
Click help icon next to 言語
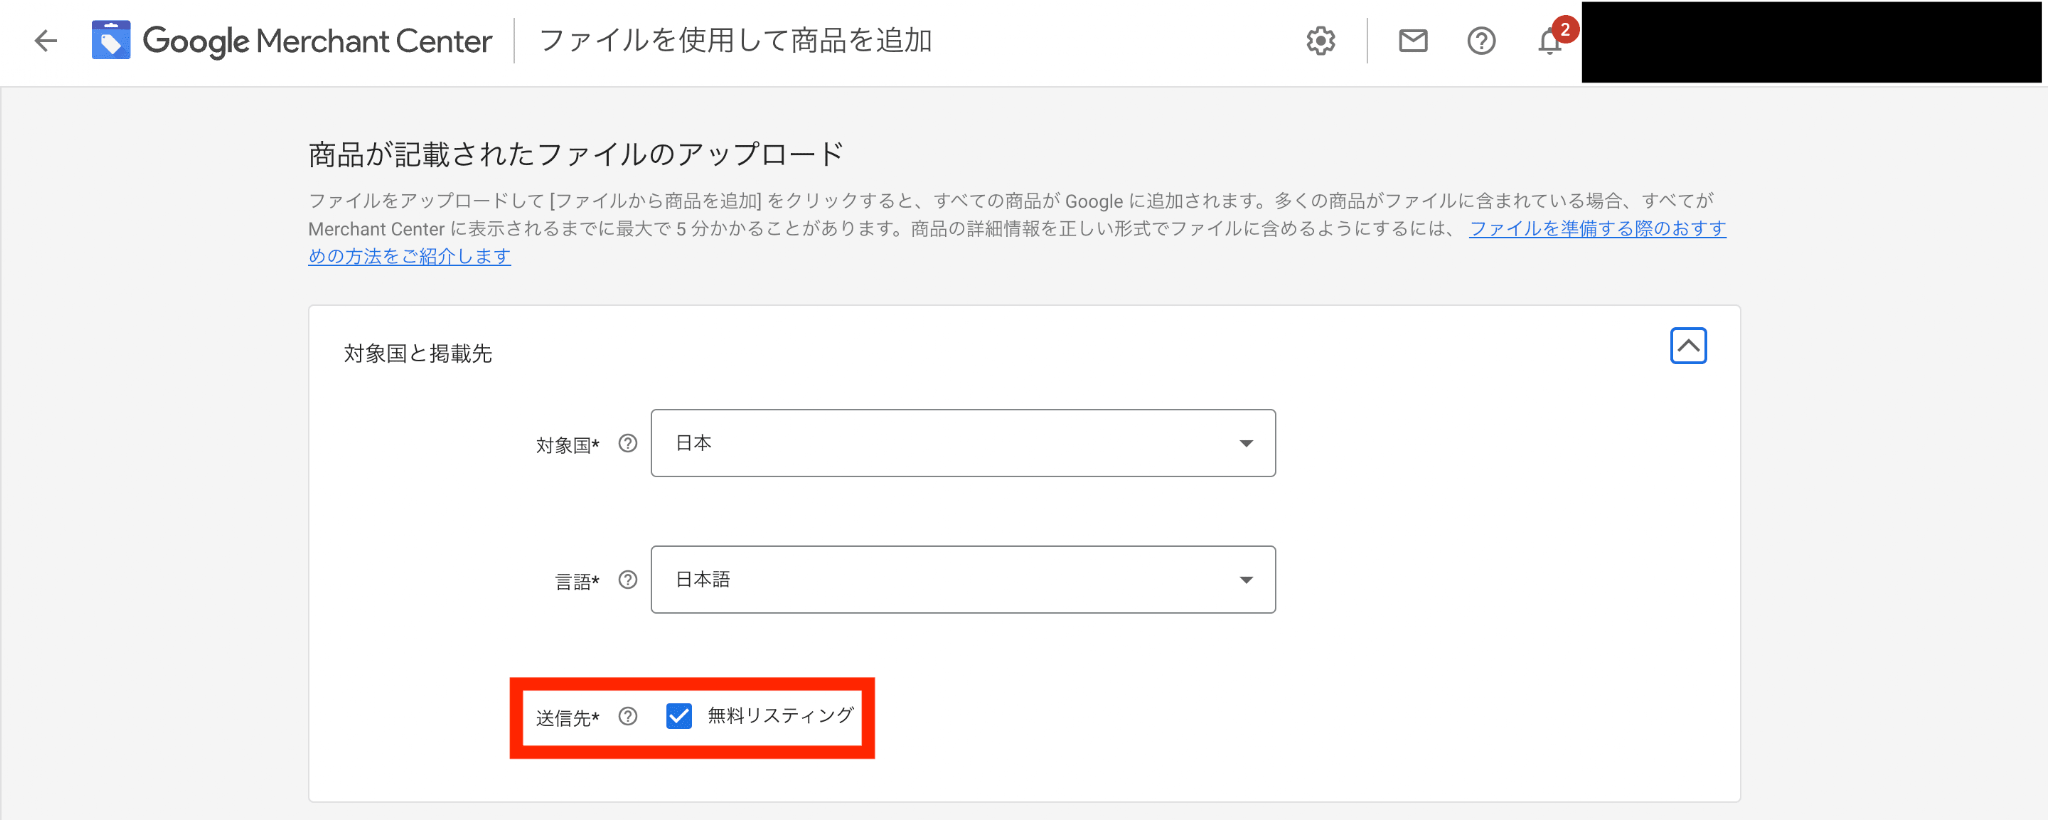tap(628, 579)
